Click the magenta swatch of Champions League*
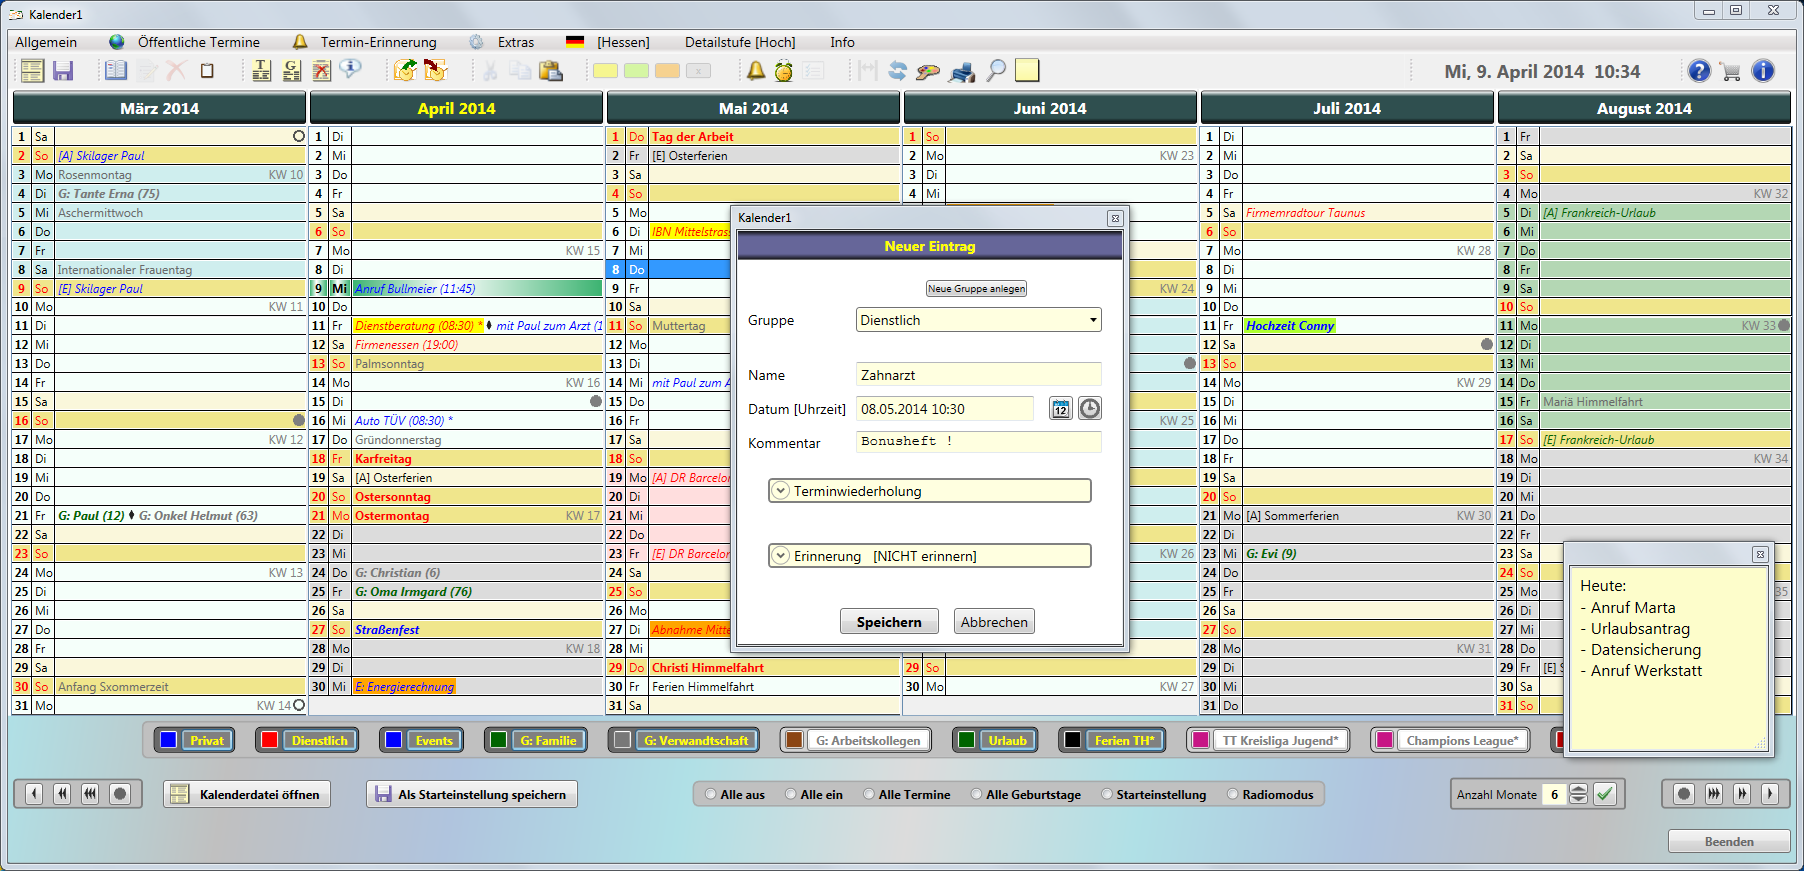This screenshot has width=1804, height=871. [x=1384, y=740]
